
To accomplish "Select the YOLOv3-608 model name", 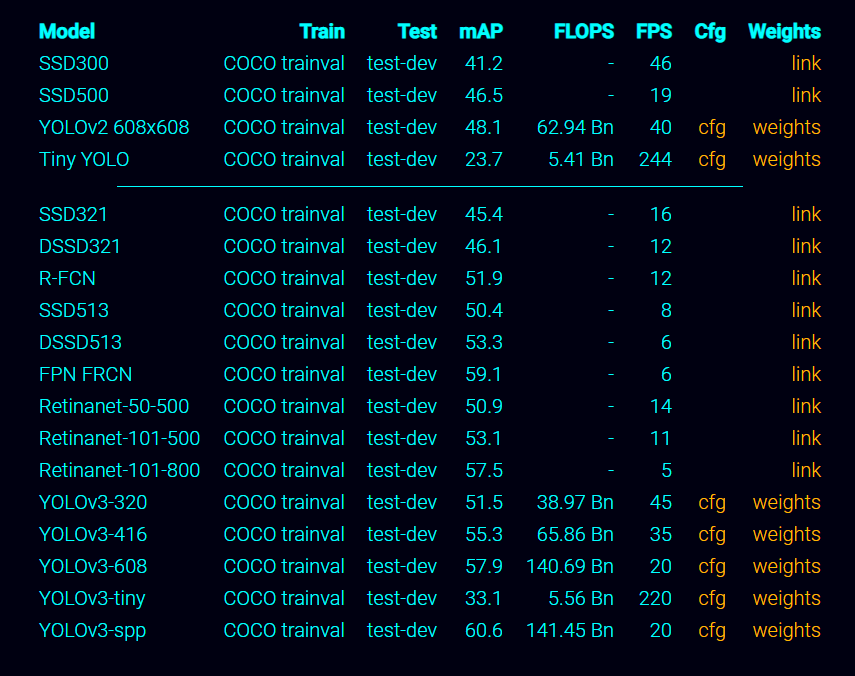I will click(x=93, y=566).
